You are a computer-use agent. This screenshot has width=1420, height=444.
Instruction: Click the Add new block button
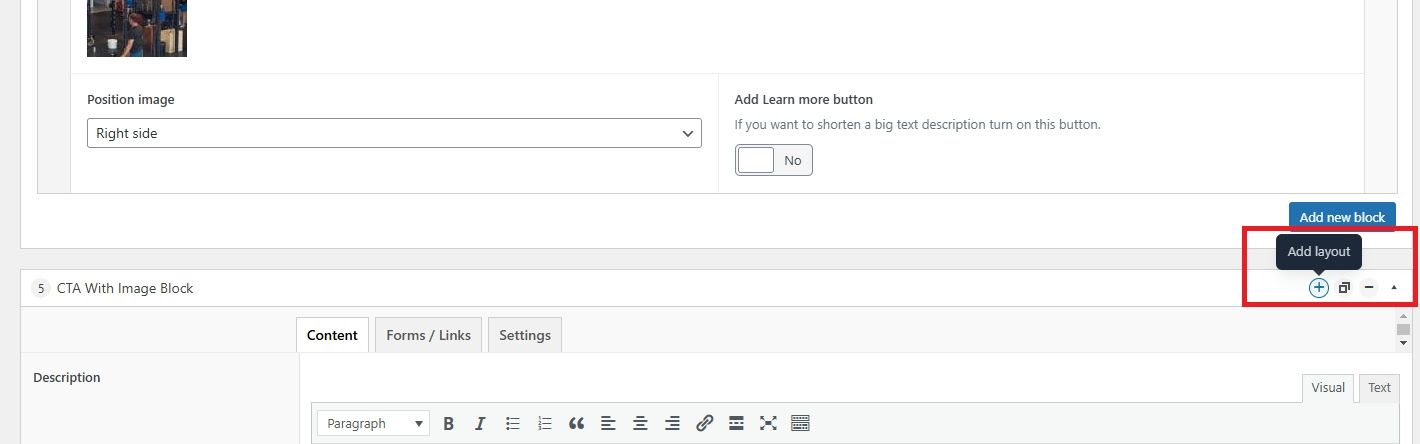pos(1341,217)
